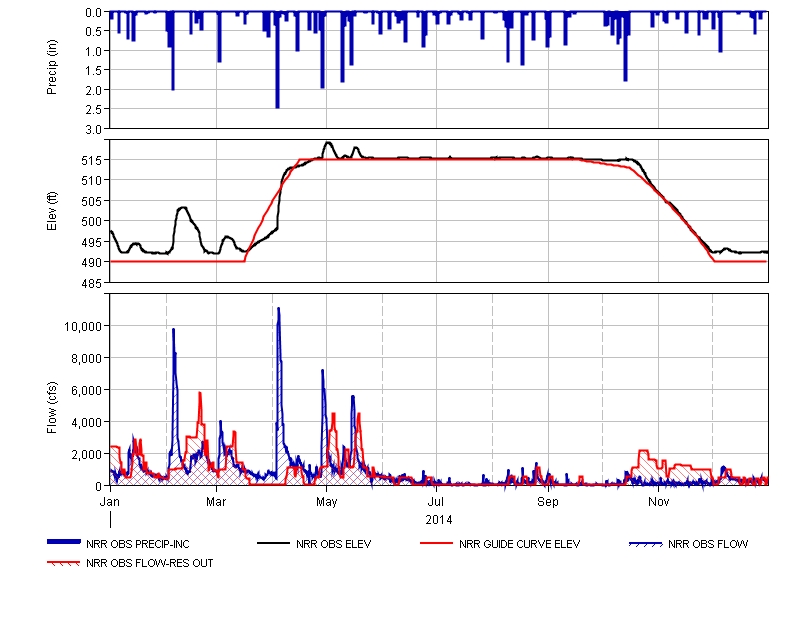This screenshot has height=627, width=800.
Task: Click the Jul label on the time axis
Action: (x=436, y=501)
